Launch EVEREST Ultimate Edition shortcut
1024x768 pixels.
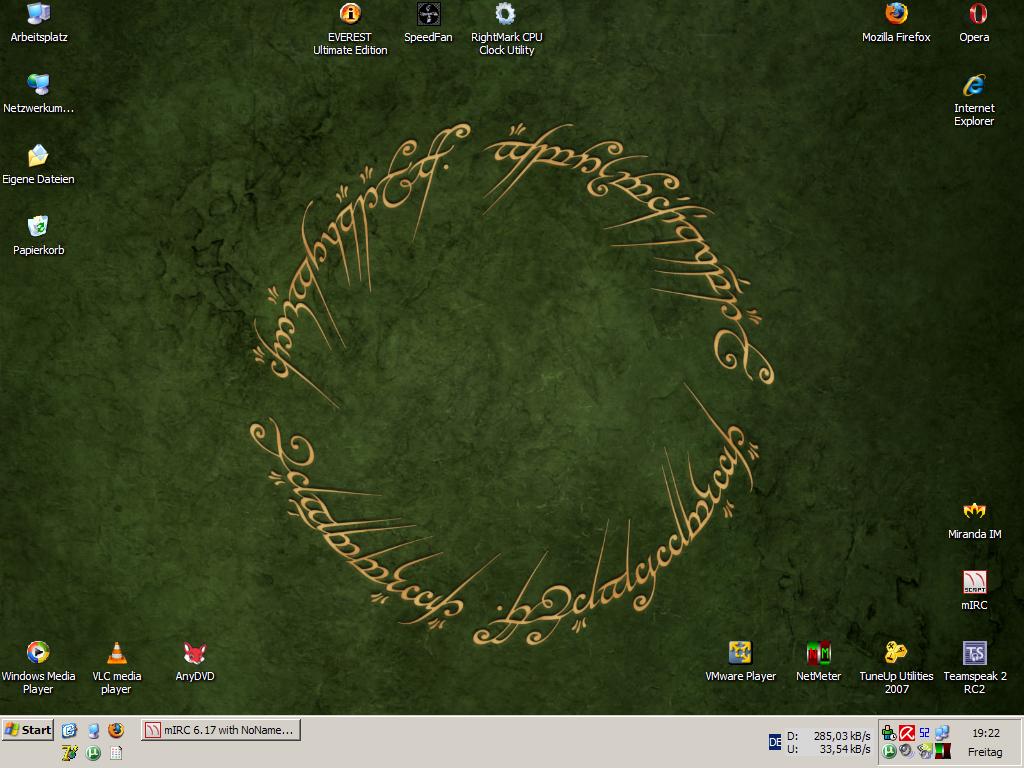tap(350, 29)
